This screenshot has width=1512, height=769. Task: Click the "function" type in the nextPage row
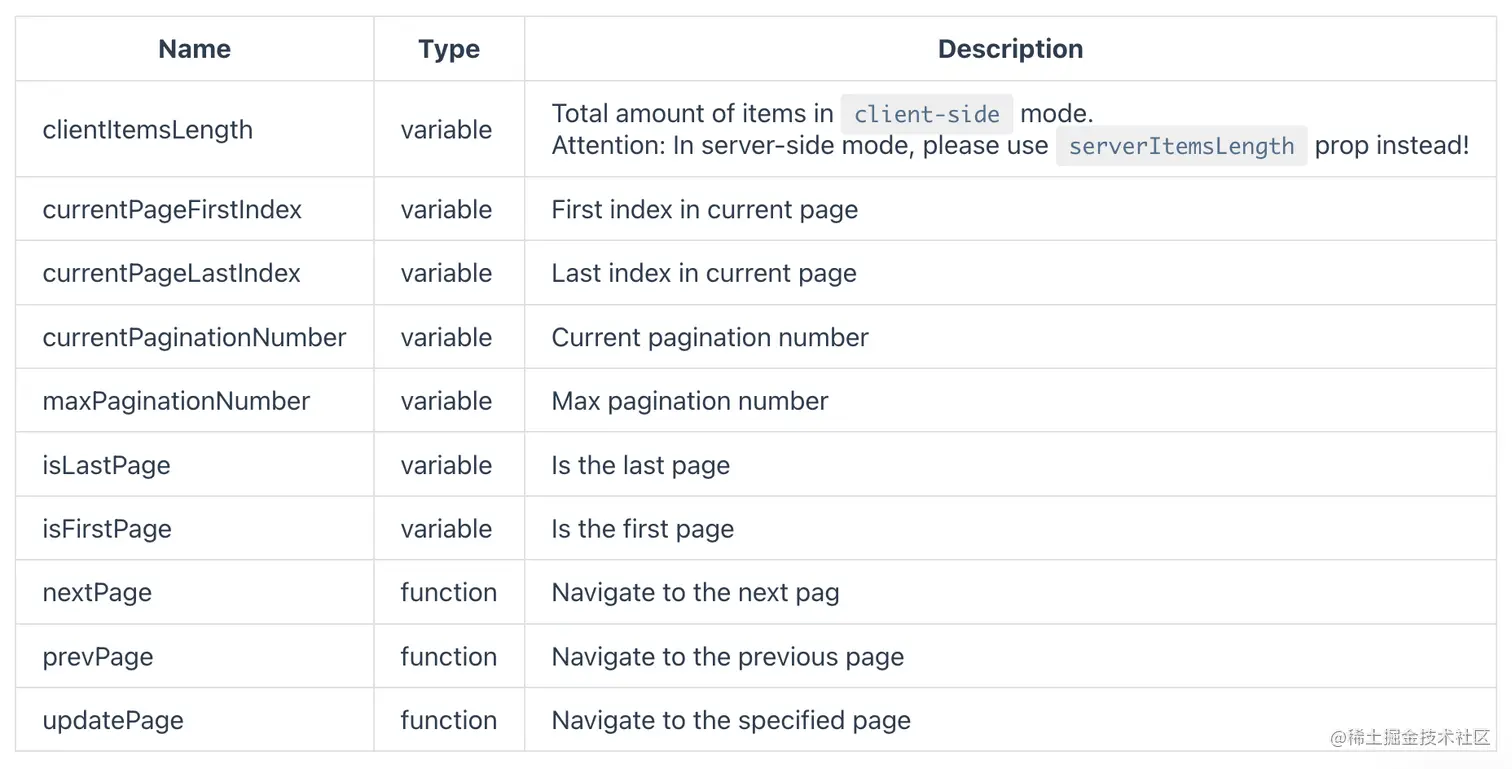pyautogui.click(x=448, y=593)
